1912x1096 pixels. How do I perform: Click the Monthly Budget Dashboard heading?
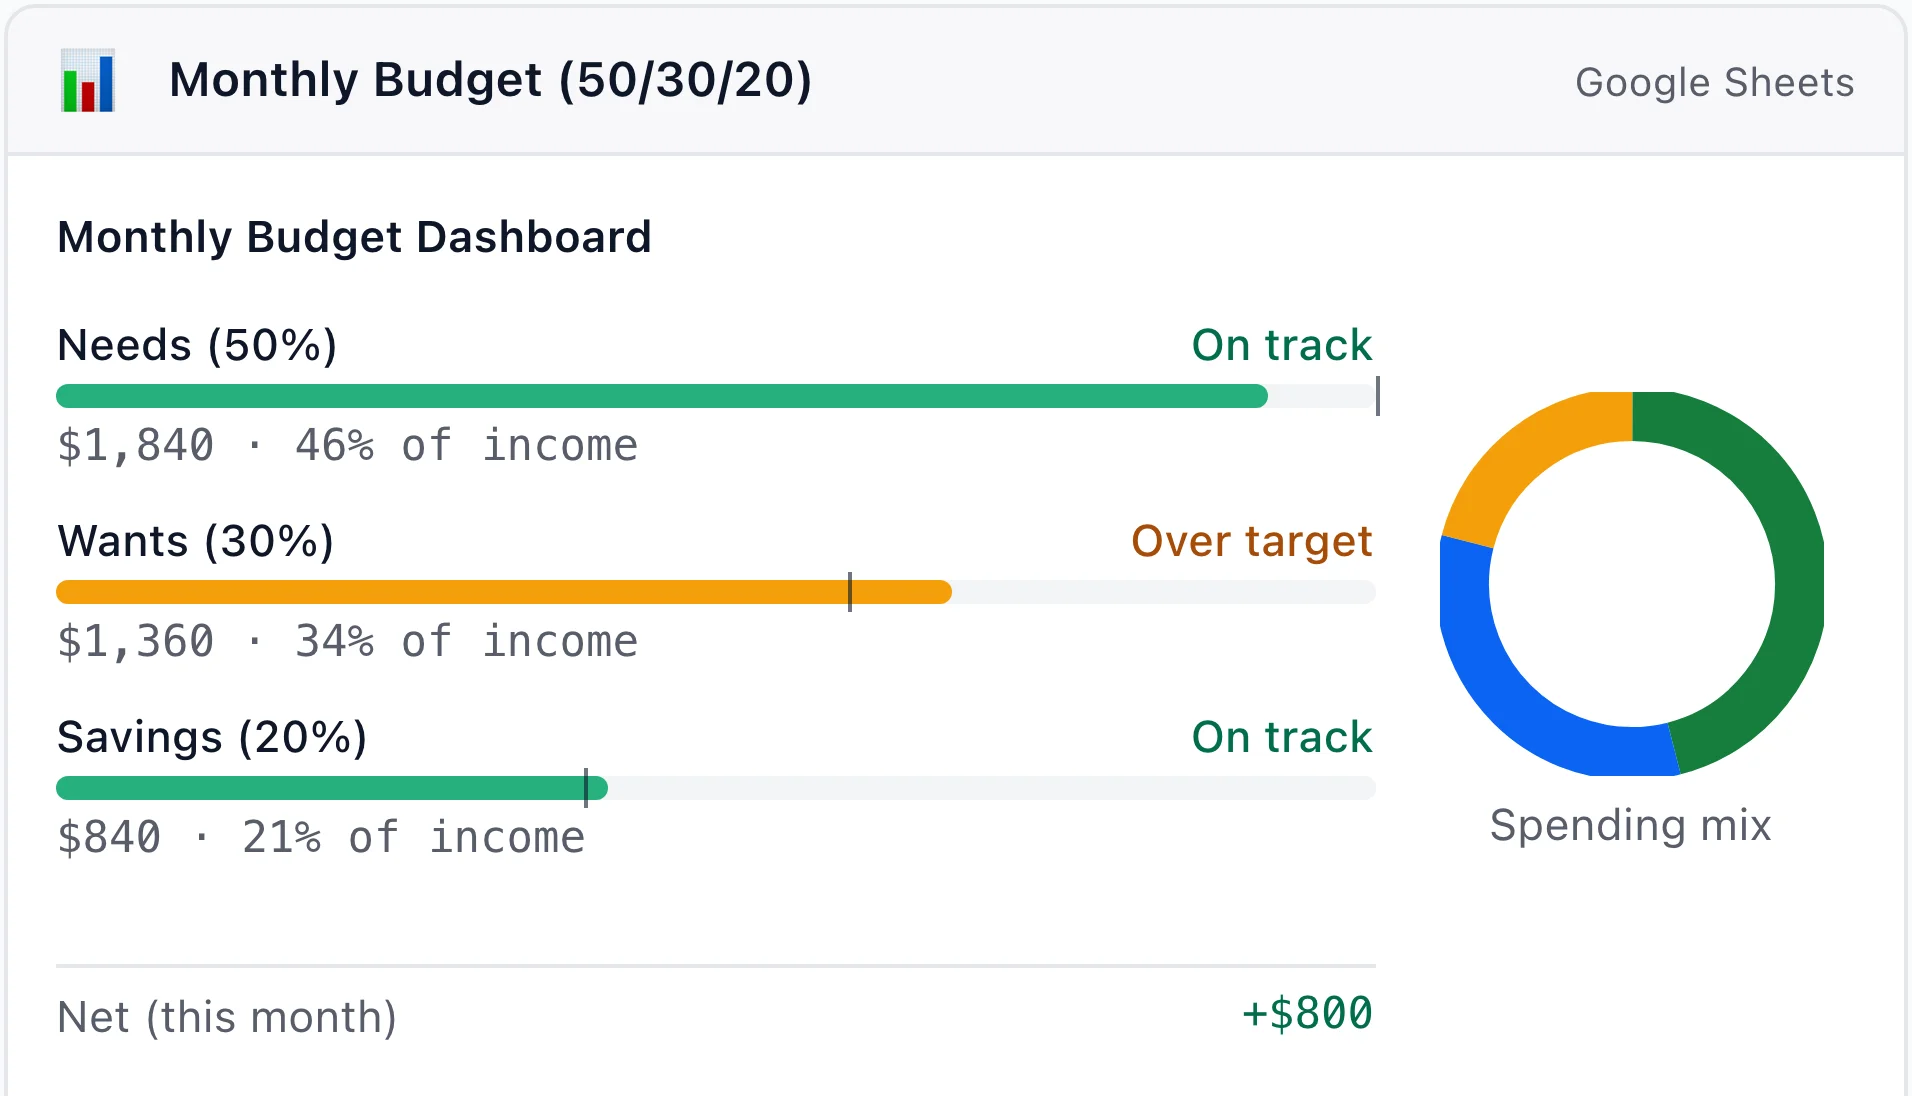pos(354,237)
